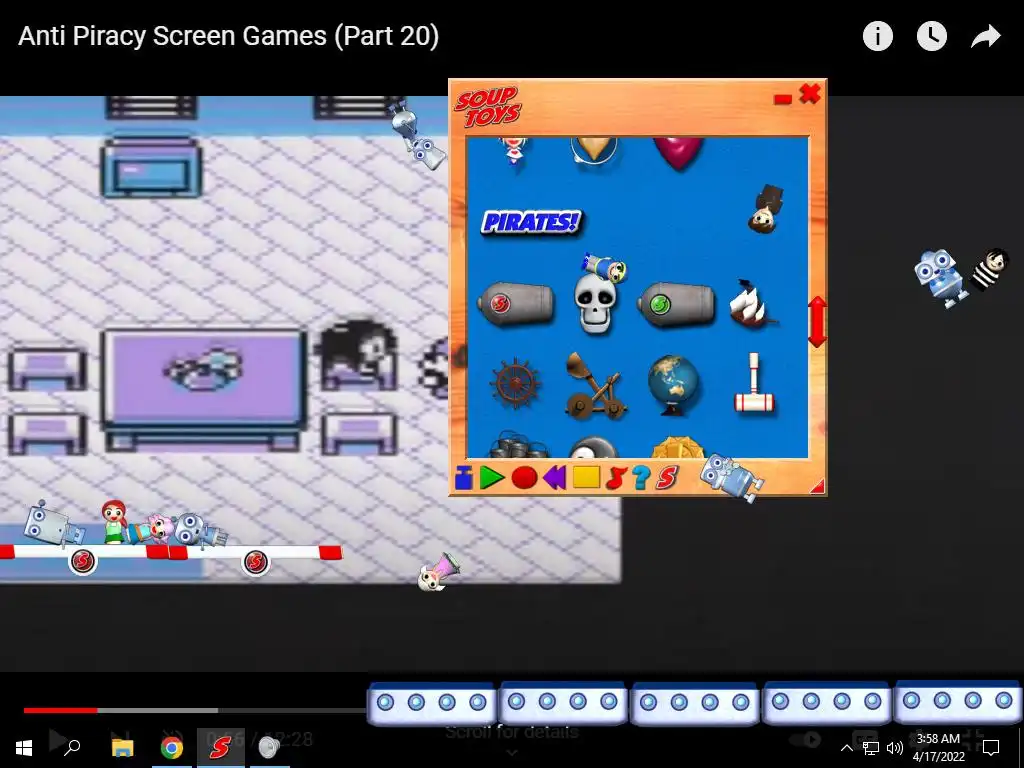The image size is (1024, 768).
Task: Stop playback with the yellow square button
Action: (586, 477)
